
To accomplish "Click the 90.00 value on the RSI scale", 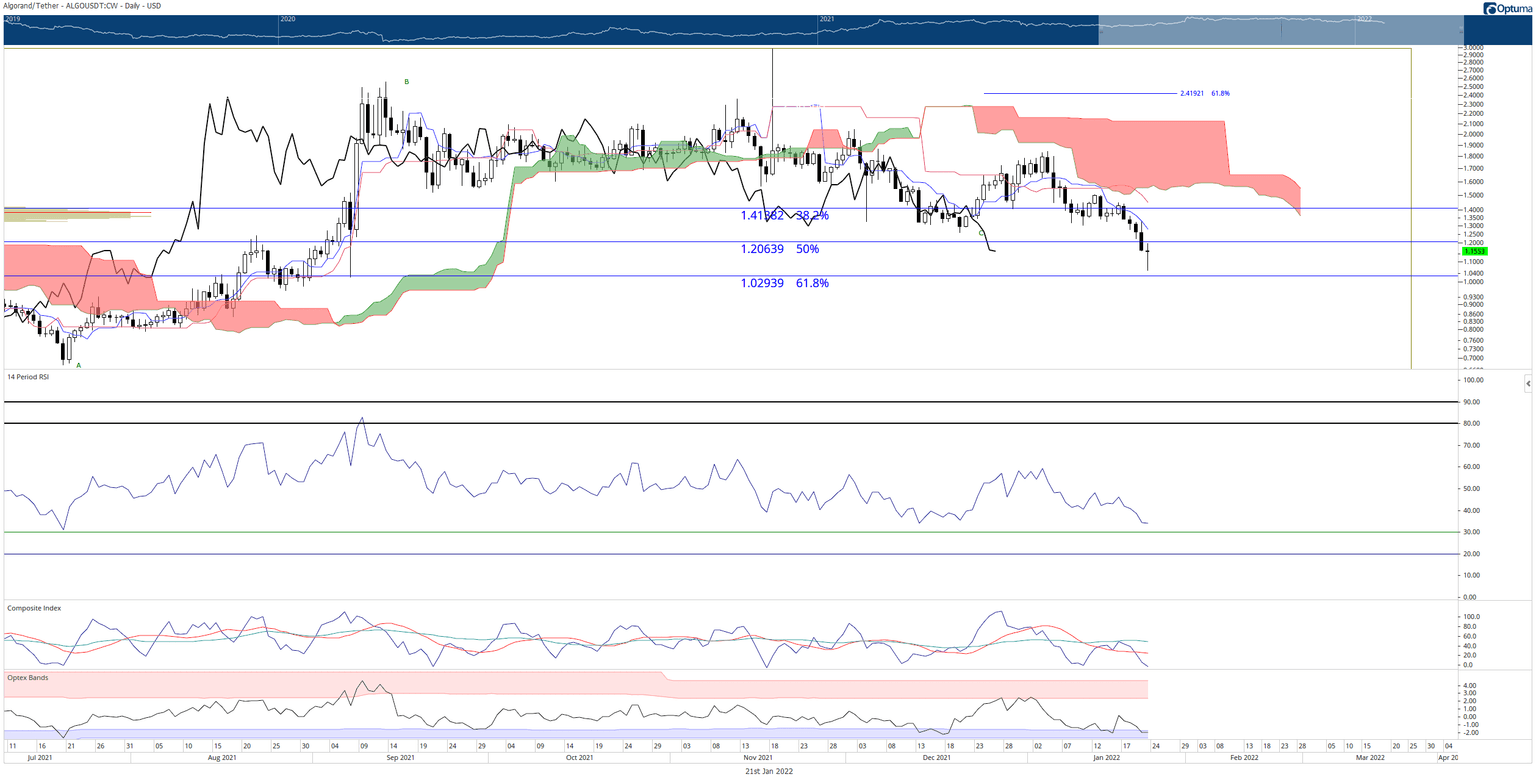I will pyautogui.click(x=1473, y=402).
